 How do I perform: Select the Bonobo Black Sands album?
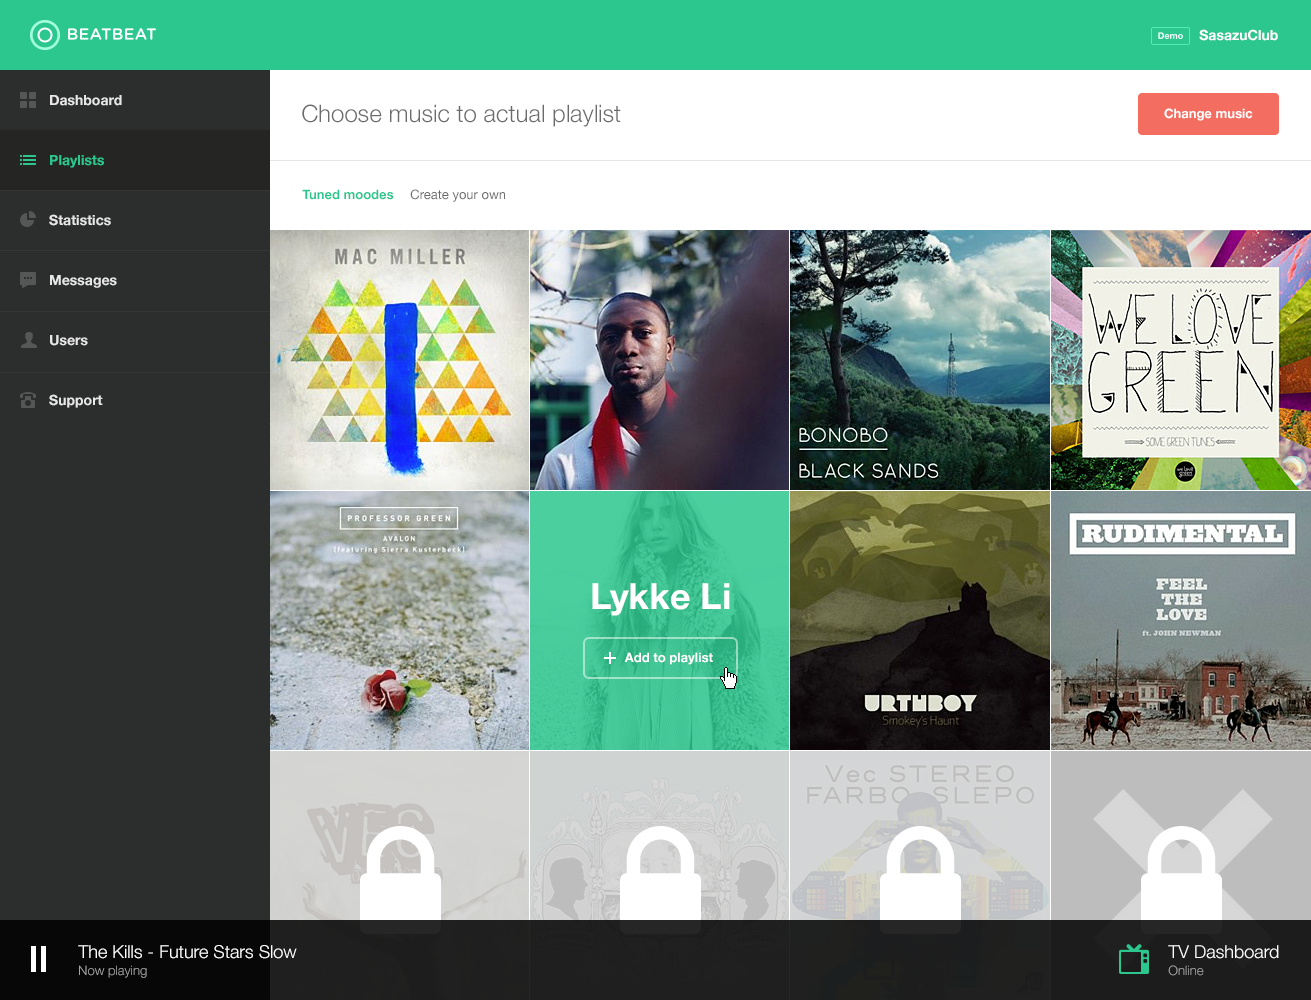tap(920, 360)
